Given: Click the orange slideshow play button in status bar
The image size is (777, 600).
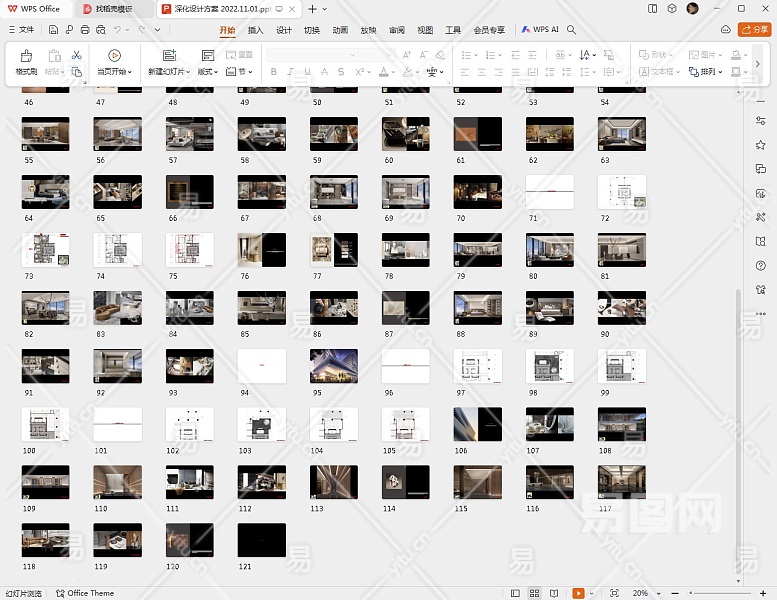Looking at the screenshot, I should [578, 593].
